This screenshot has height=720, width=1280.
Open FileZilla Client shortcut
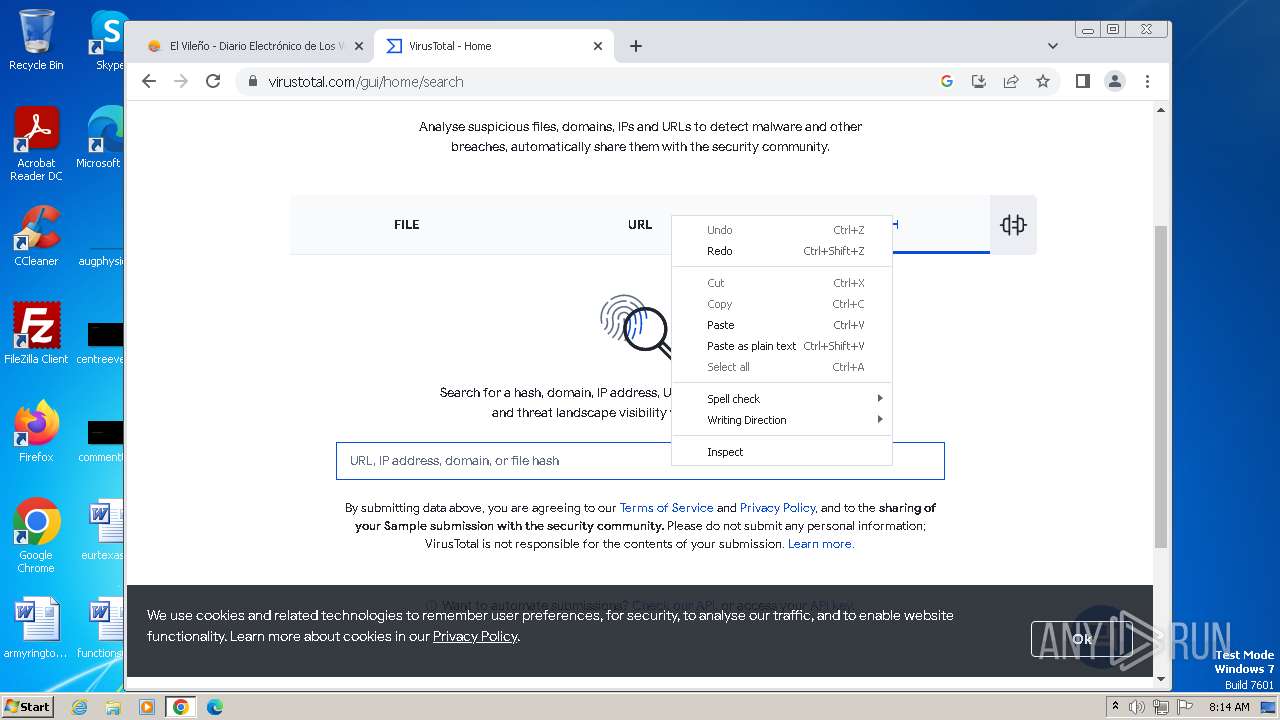pyautogui.click(x=36, y=333)
